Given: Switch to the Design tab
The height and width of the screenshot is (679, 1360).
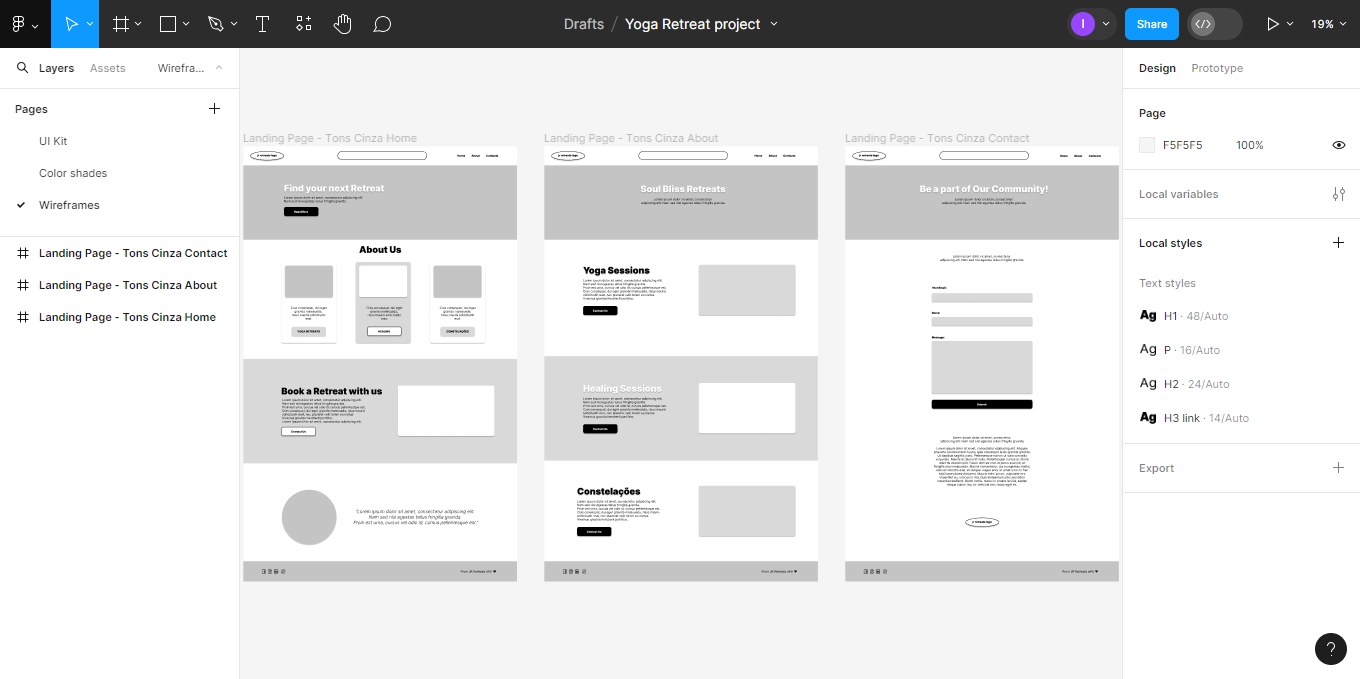Looking at the screenshot, I should tap(1157, 68).
